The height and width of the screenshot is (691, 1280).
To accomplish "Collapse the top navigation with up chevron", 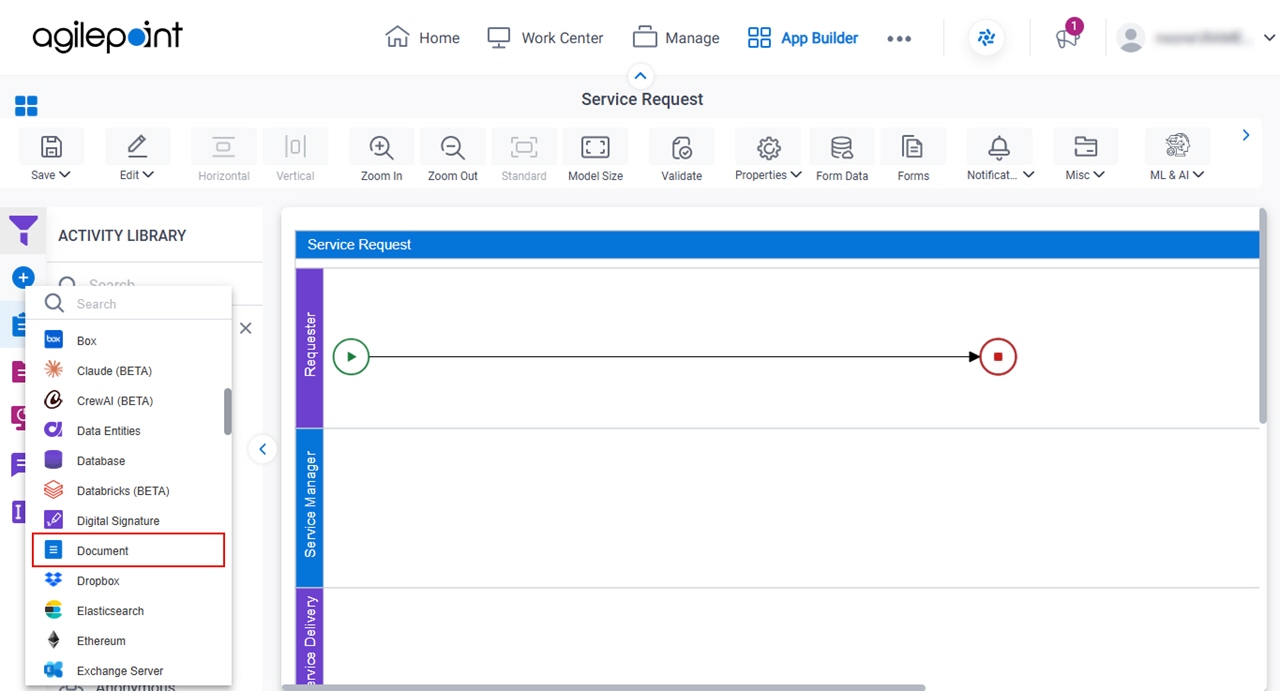I will click(x=641, y=76).
